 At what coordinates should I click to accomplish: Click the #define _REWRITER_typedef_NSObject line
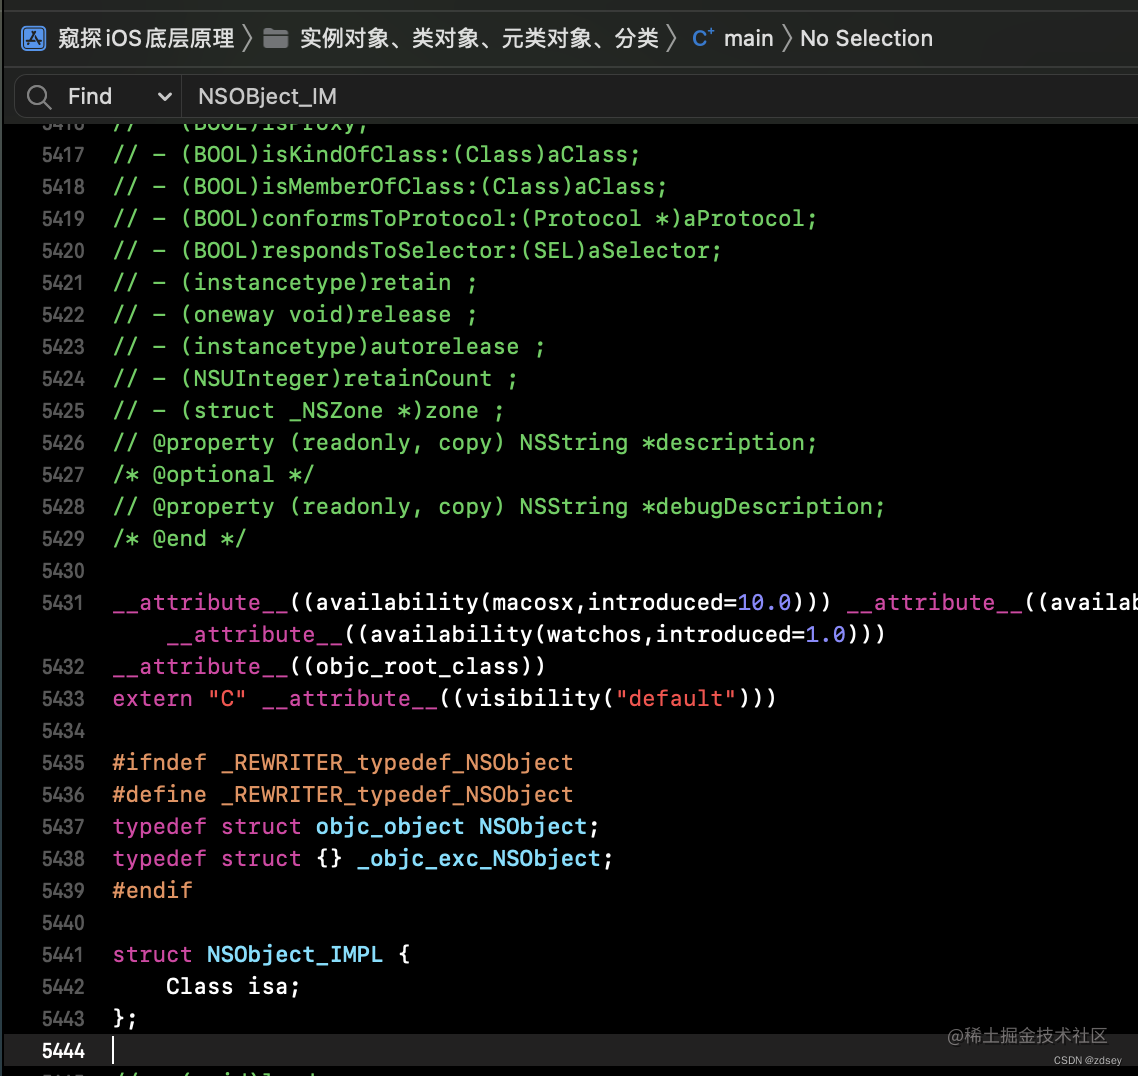click(x=343, y=794)
